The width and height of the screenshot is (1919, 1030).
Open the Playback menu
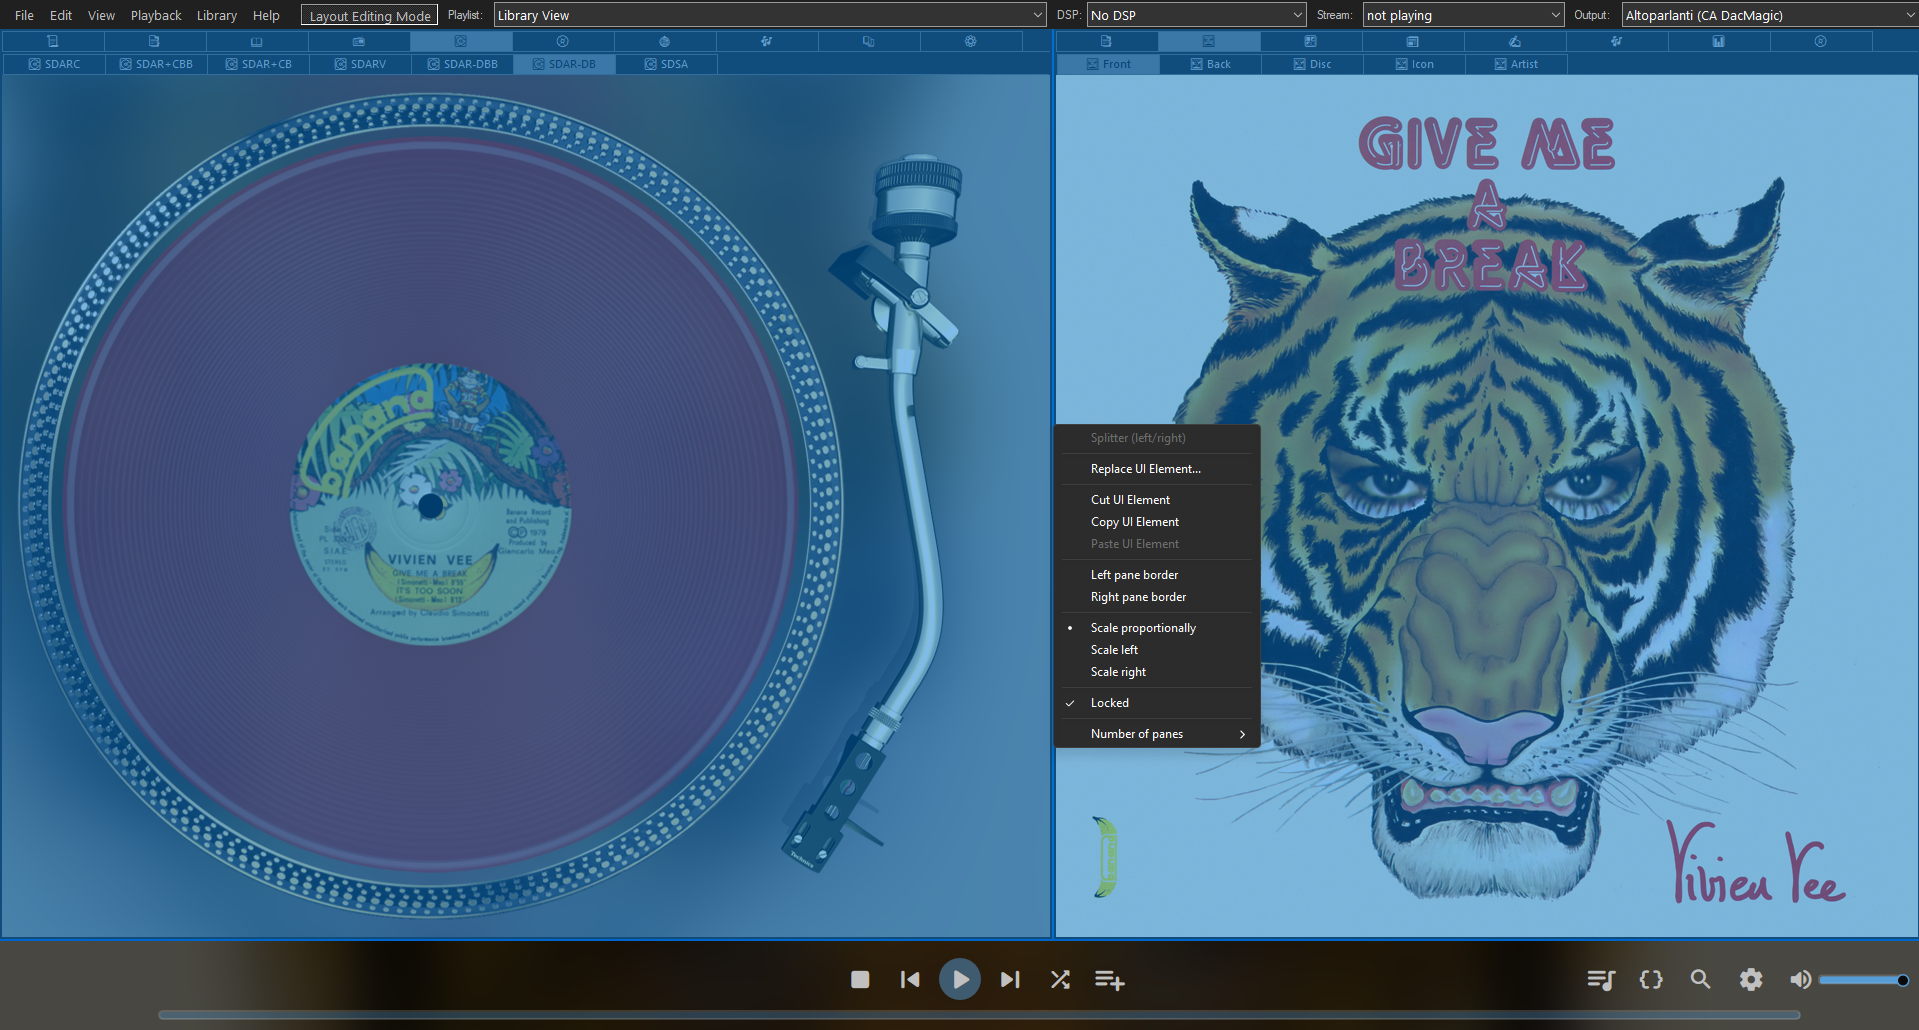156,15
